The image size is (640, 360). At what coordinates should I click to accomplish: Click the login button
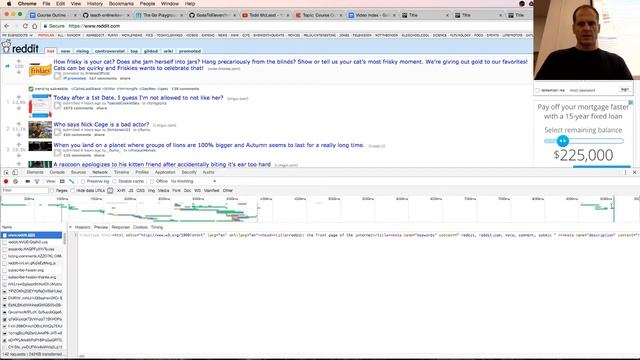pyautogui.click(x=624, y=89)
